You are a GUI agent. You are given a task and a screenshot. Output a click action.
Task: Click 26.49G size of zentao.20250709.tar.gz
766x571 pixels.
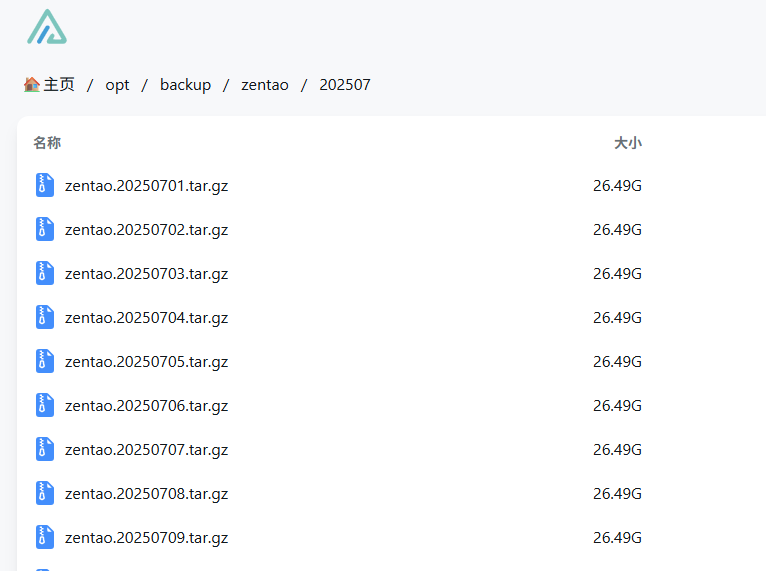(x=617, y=537)
